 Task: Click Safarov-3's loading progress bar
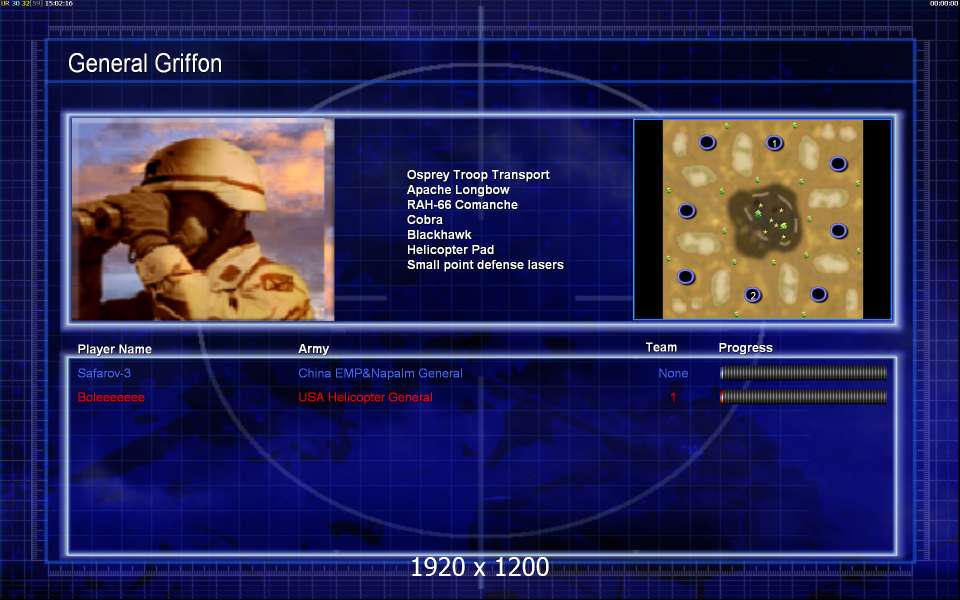click(803, 373)
